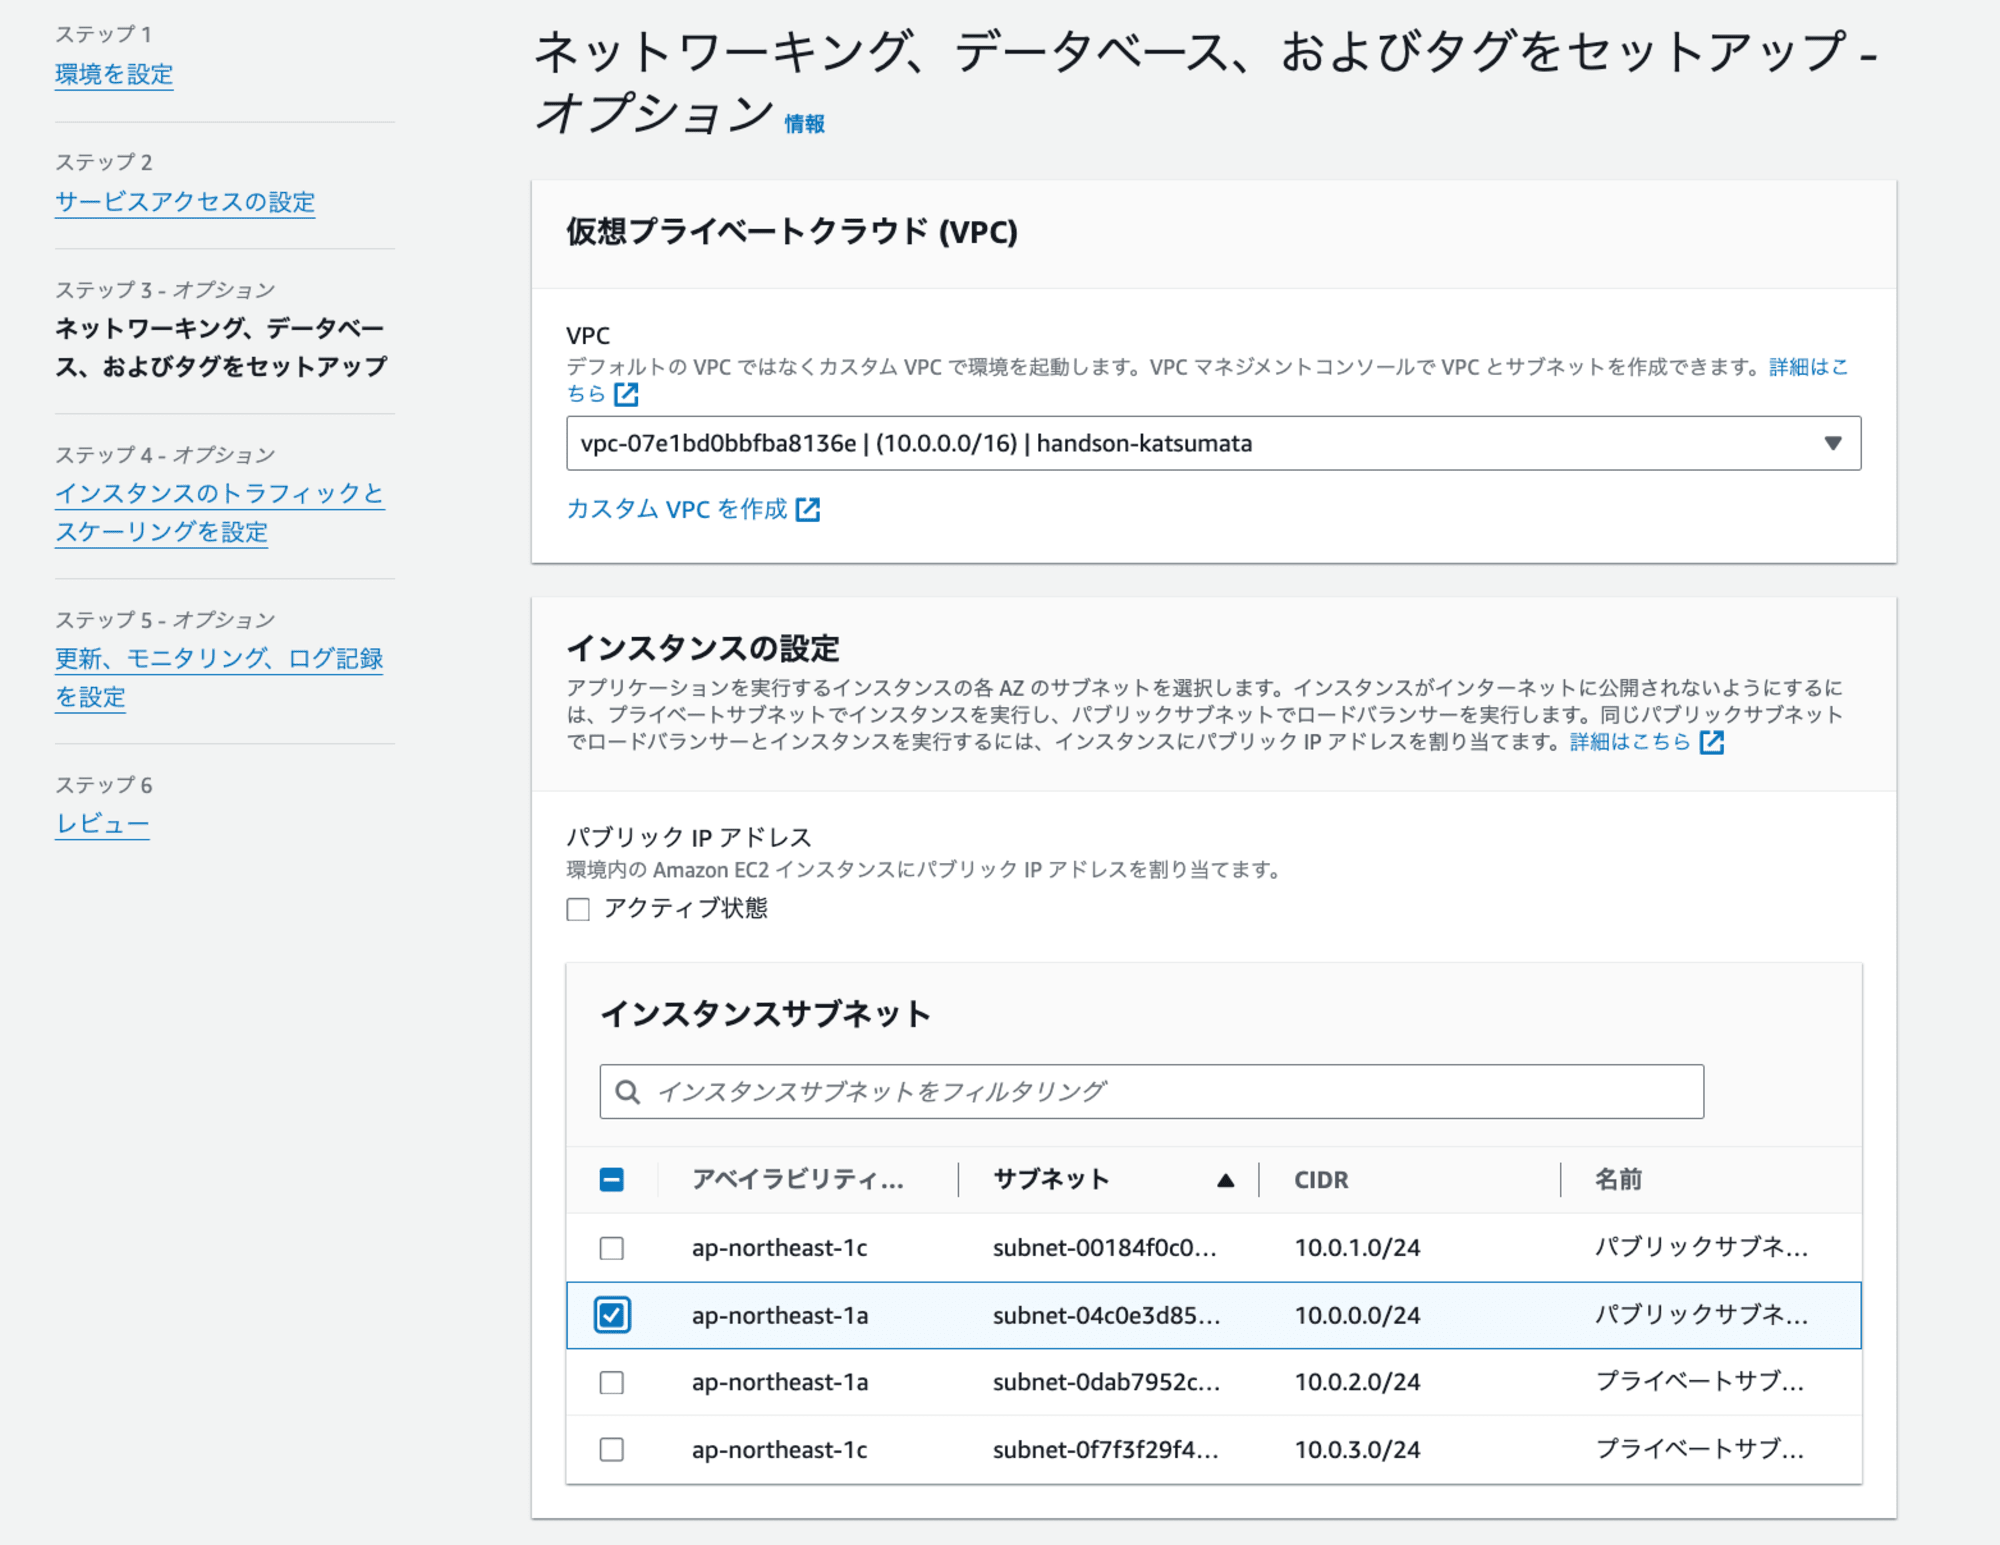
Task: Click the 情報 link beside the page title
Action: pos(804,124)
